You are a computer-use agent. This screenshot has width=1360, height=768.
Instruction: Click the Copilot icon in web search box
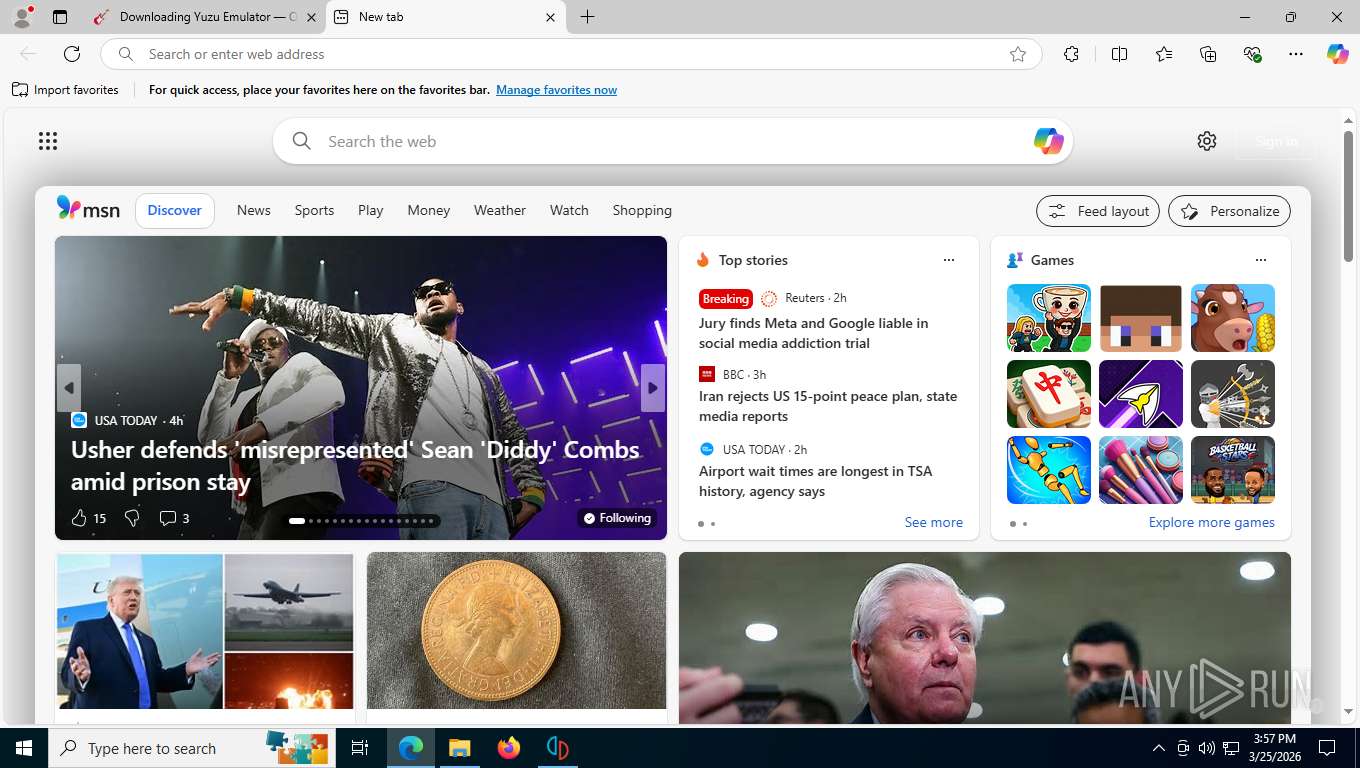pos(1048,141)
